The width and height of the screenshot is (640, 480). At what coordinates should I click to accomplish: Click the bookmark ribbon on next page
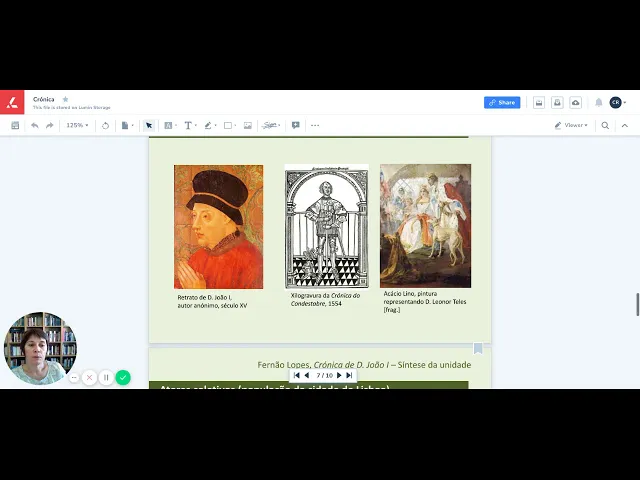pyautogui.click(x=478, y=349)
